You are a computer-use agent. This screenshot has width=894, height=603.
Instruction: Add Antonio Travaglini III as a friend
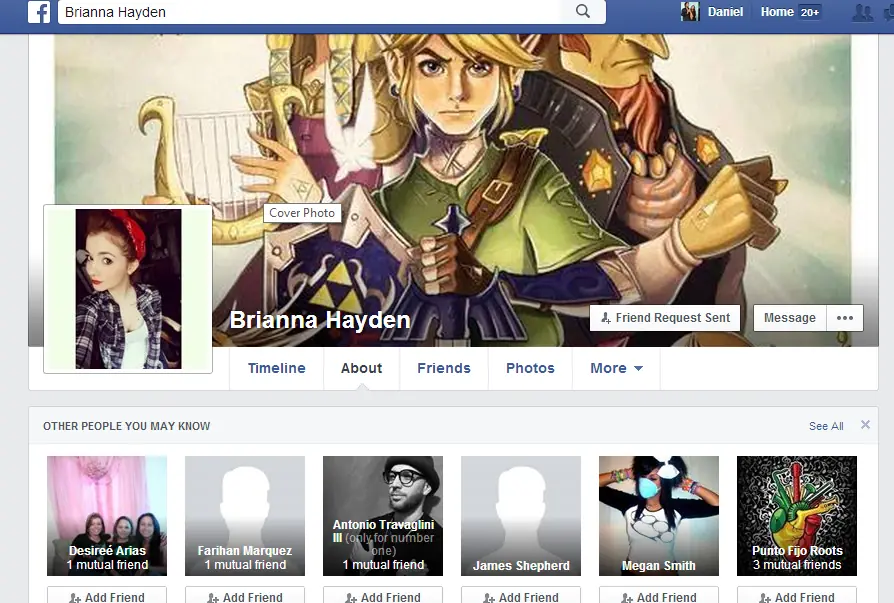tap(383, 596)
